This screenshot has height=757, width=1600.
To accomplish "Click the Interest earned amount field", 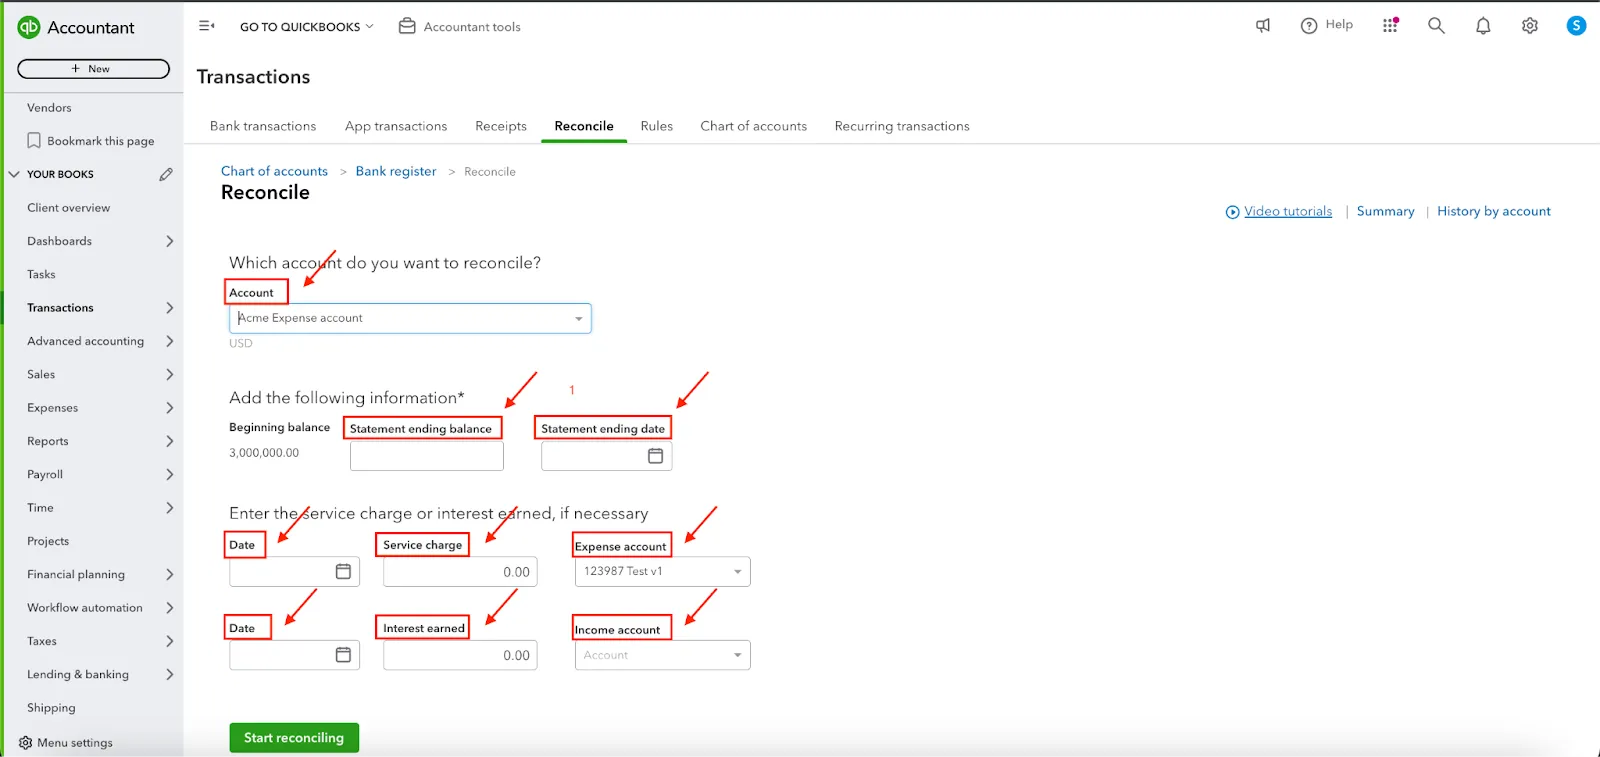I will [x=460, y=655].
